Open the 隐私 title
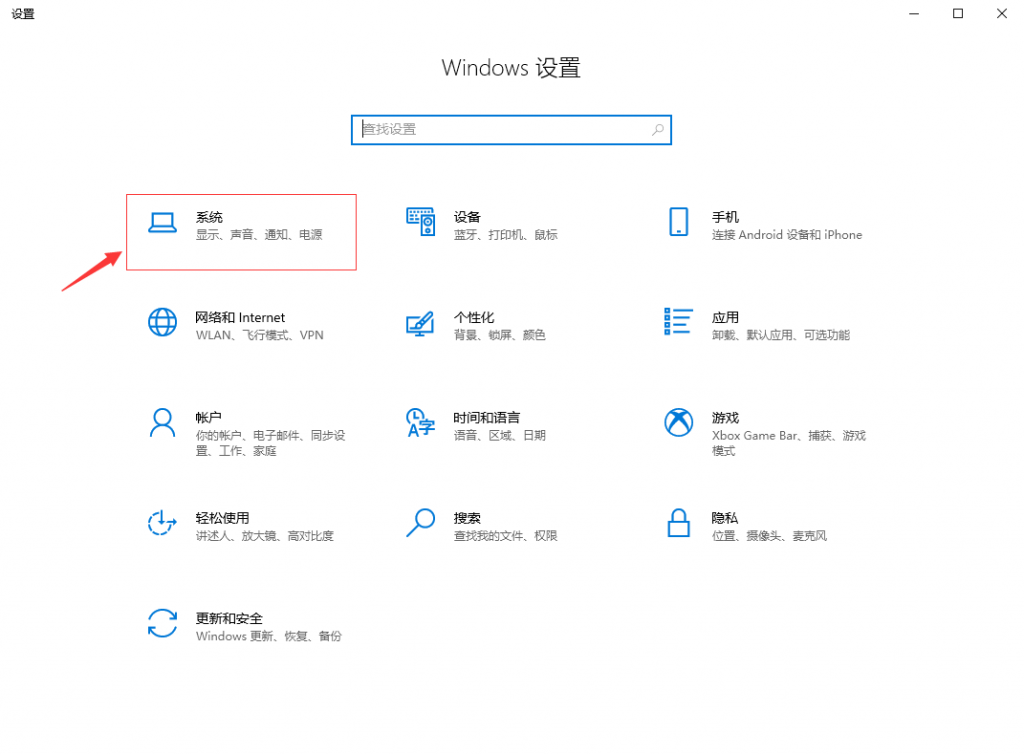Viewport: 1024px width, 755px height. click(x=725, y=518)
